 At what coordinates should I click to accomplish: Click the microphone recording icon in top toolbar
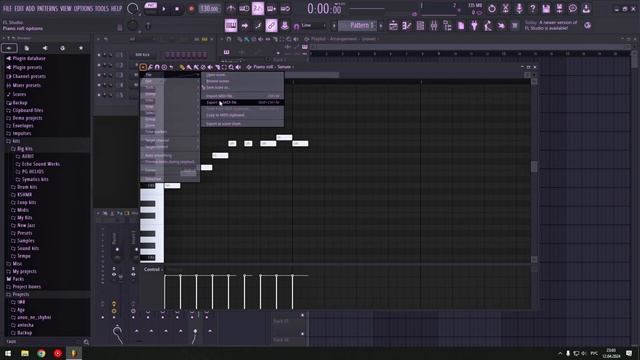(519, 8)
